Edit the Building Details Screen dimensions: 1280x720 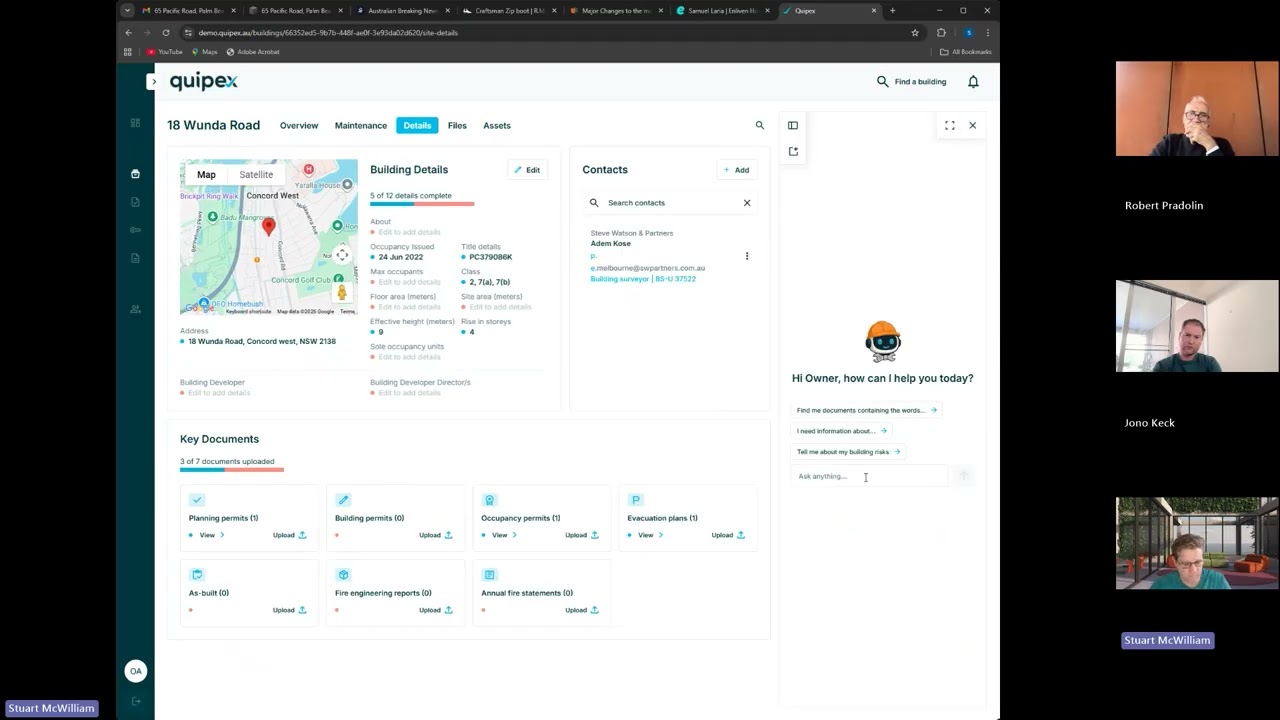527,170
